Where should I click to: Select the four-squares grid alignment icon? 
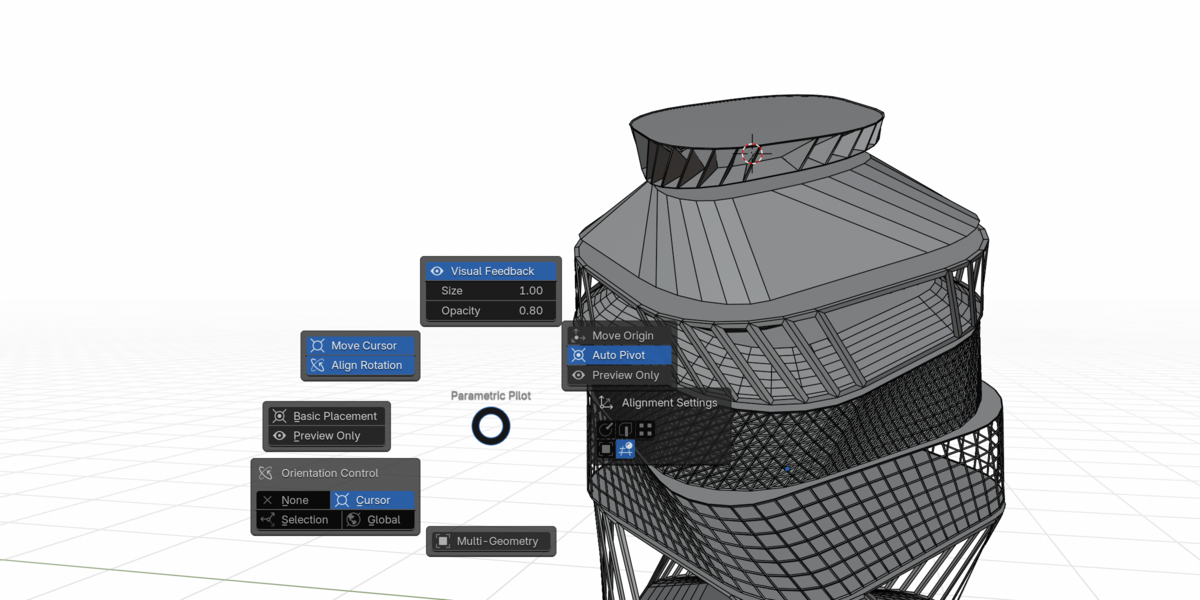[646, 430]
